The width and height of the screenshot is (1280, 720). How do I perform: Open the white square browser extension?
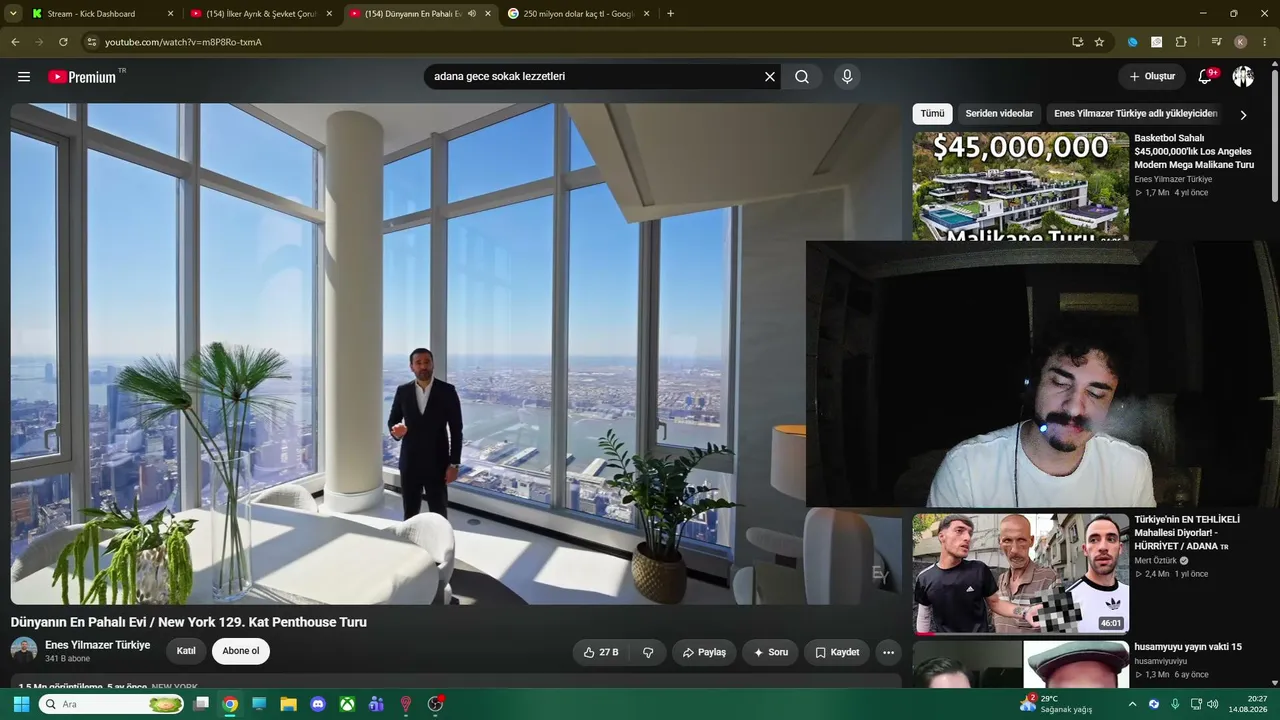coord(1157,42)
